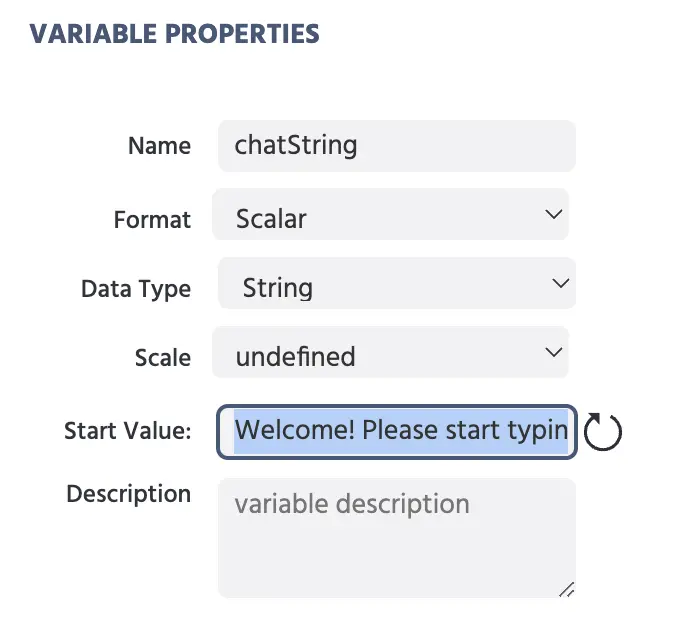Click the Name label
Image resolution: width=684 pixels, height=638 pixels.
(x=159, y=146)
